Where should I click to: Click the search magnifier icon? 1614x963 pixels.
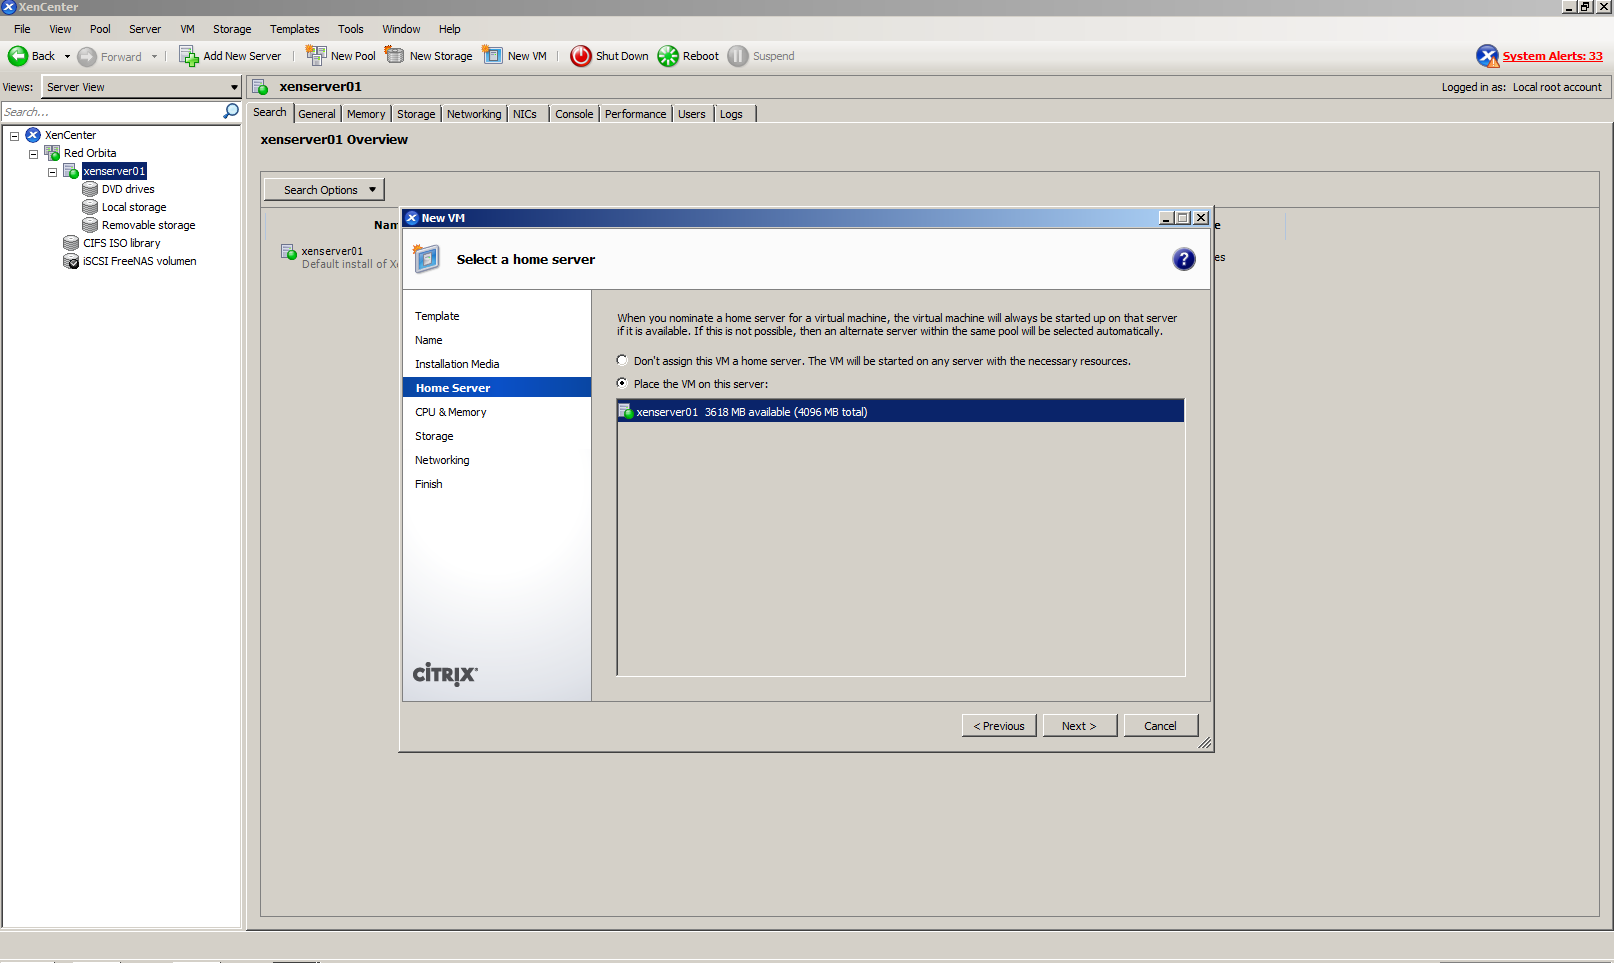pos(231,111)
